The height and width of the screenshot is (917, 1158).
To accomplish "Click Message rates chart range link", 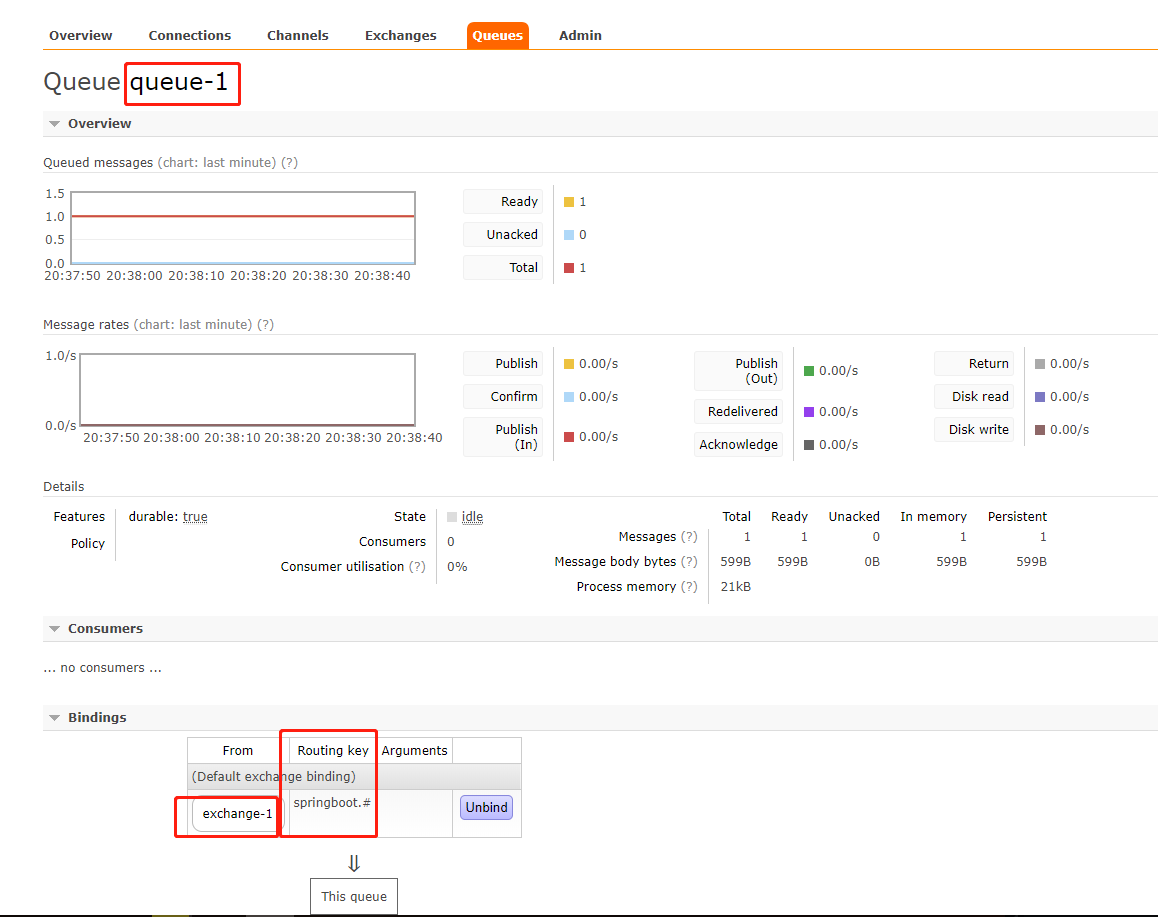I will pyautogui.click(x=193, y=324).
